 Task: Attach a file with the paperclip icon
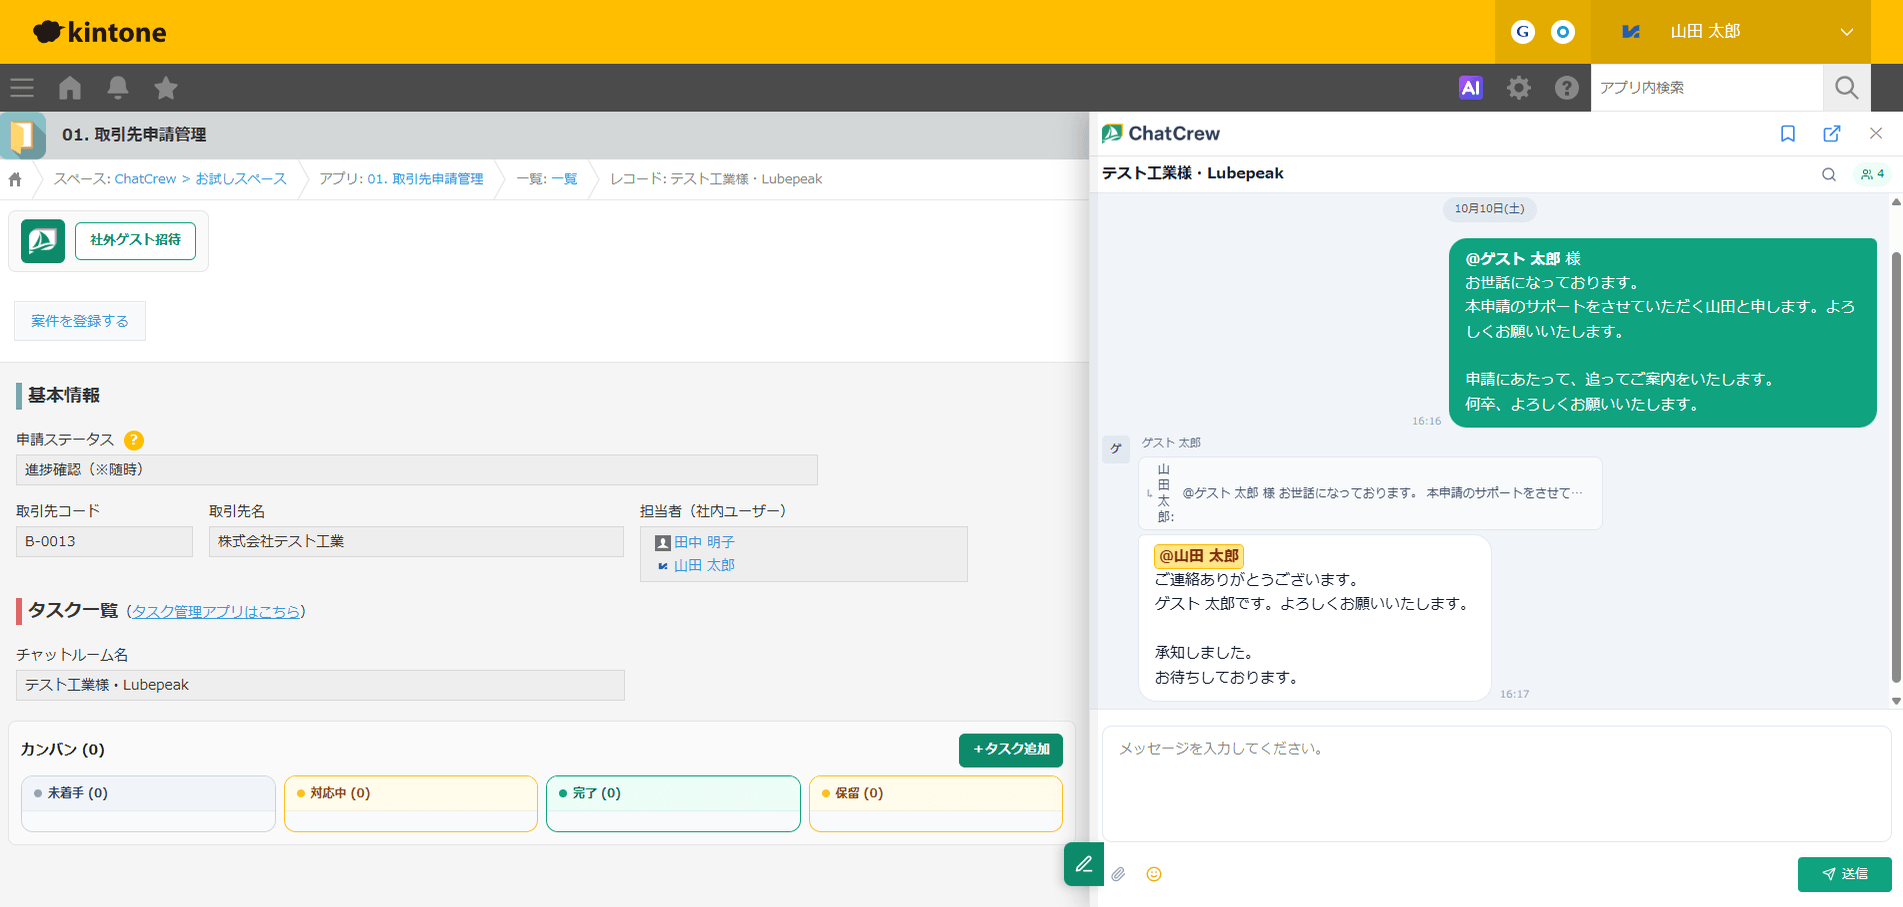(x=1118, y=874)
